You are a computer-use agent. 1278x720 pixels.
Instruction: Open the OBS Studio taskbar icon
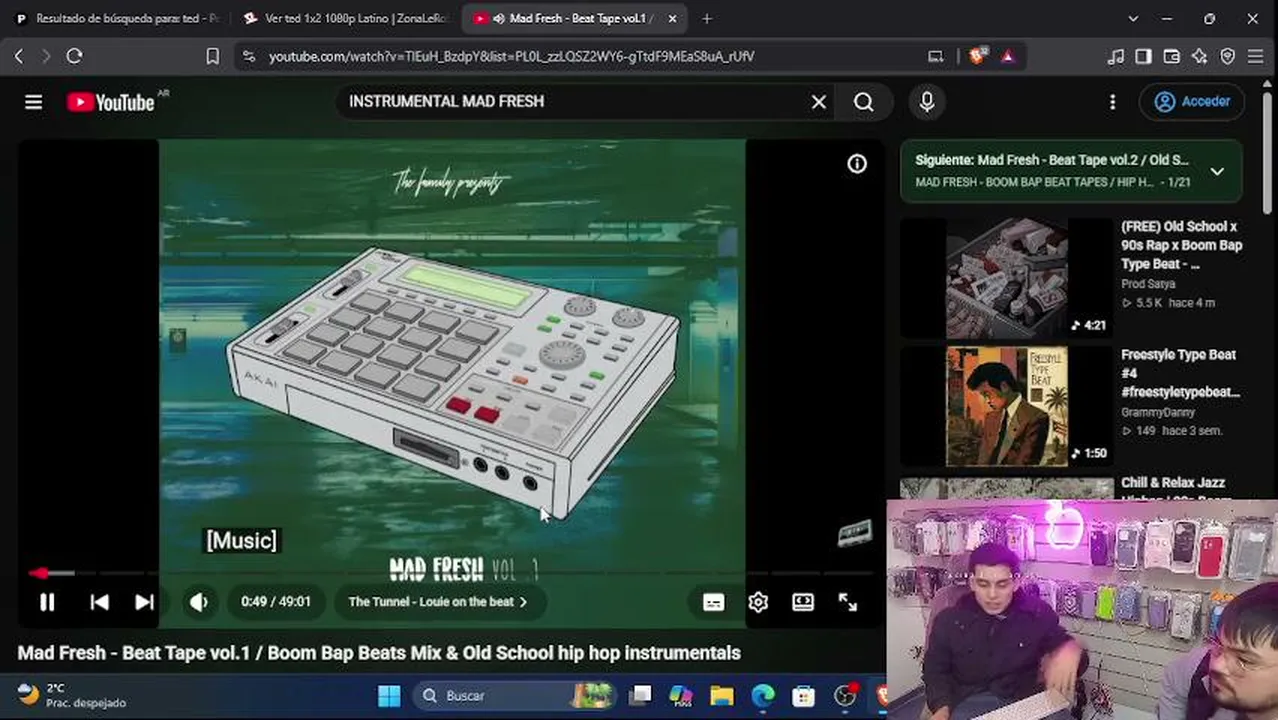(x=845, y=695)
